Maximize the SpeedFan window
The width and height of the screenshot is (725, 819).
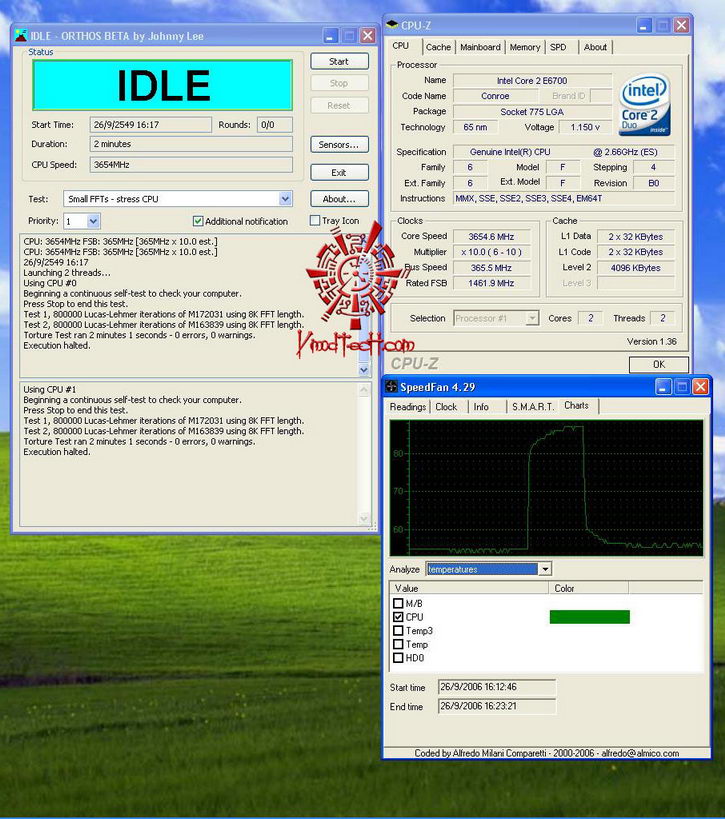(x=682, y=387)
